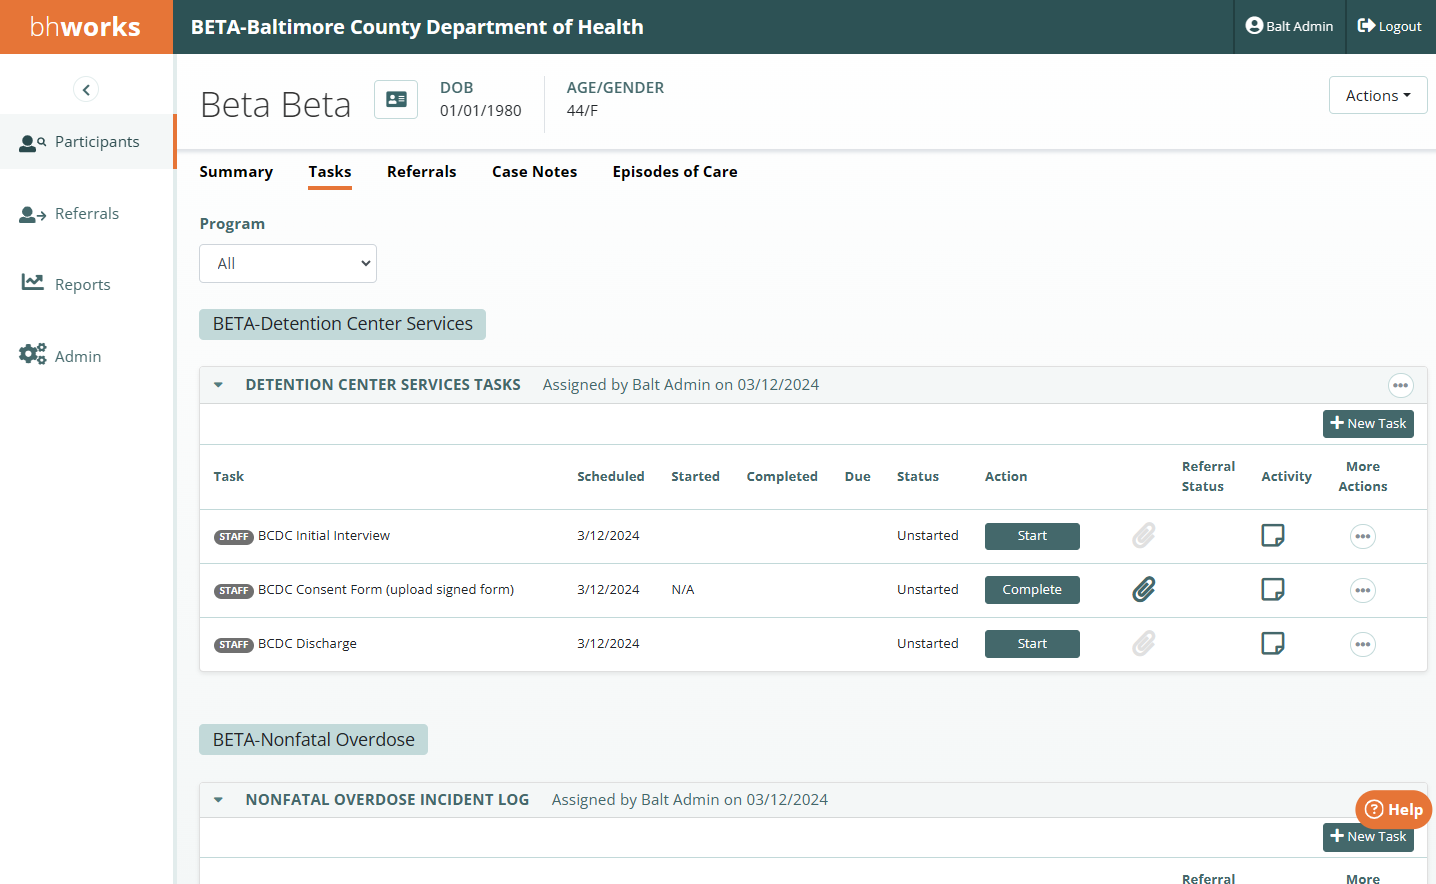Collapse the sidebar with the chevron button
Image resolution: width=1436 pixels, height=884 pixels.
coord(86,90)
